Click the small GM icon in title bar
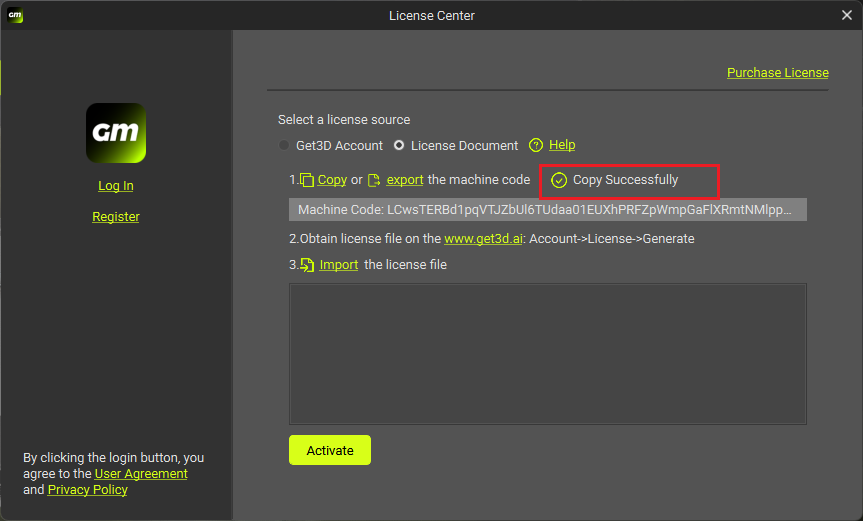The width and height of the screenshot is (863, 521). pyautogui.click(x=15, y=15)
